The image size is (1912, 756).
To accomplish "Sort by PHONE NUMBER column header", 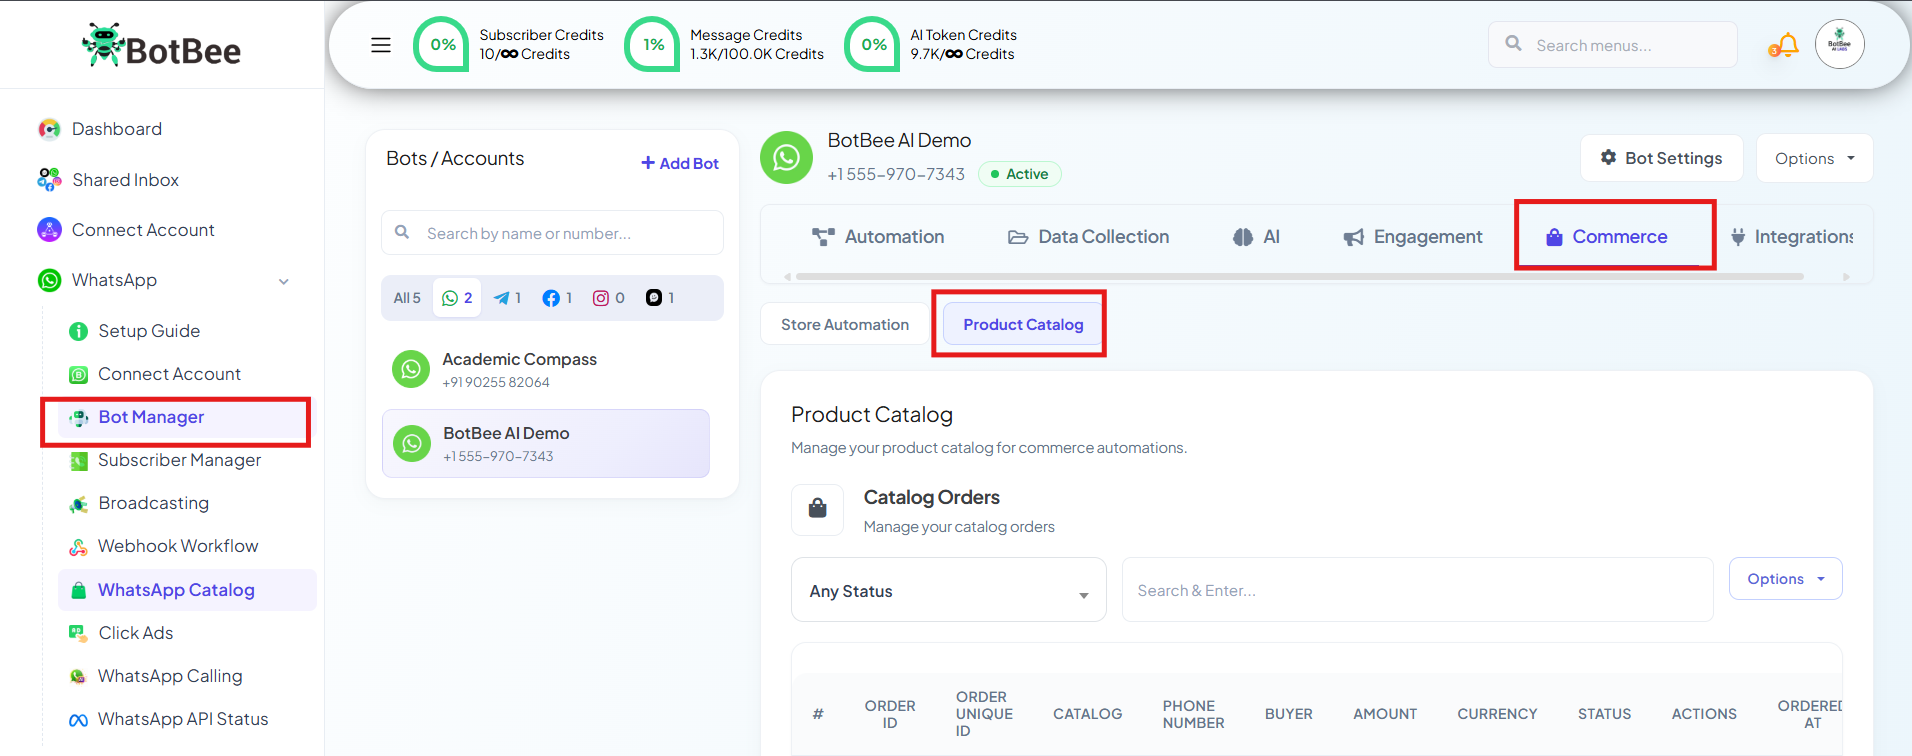I will tap(1193, 714).
